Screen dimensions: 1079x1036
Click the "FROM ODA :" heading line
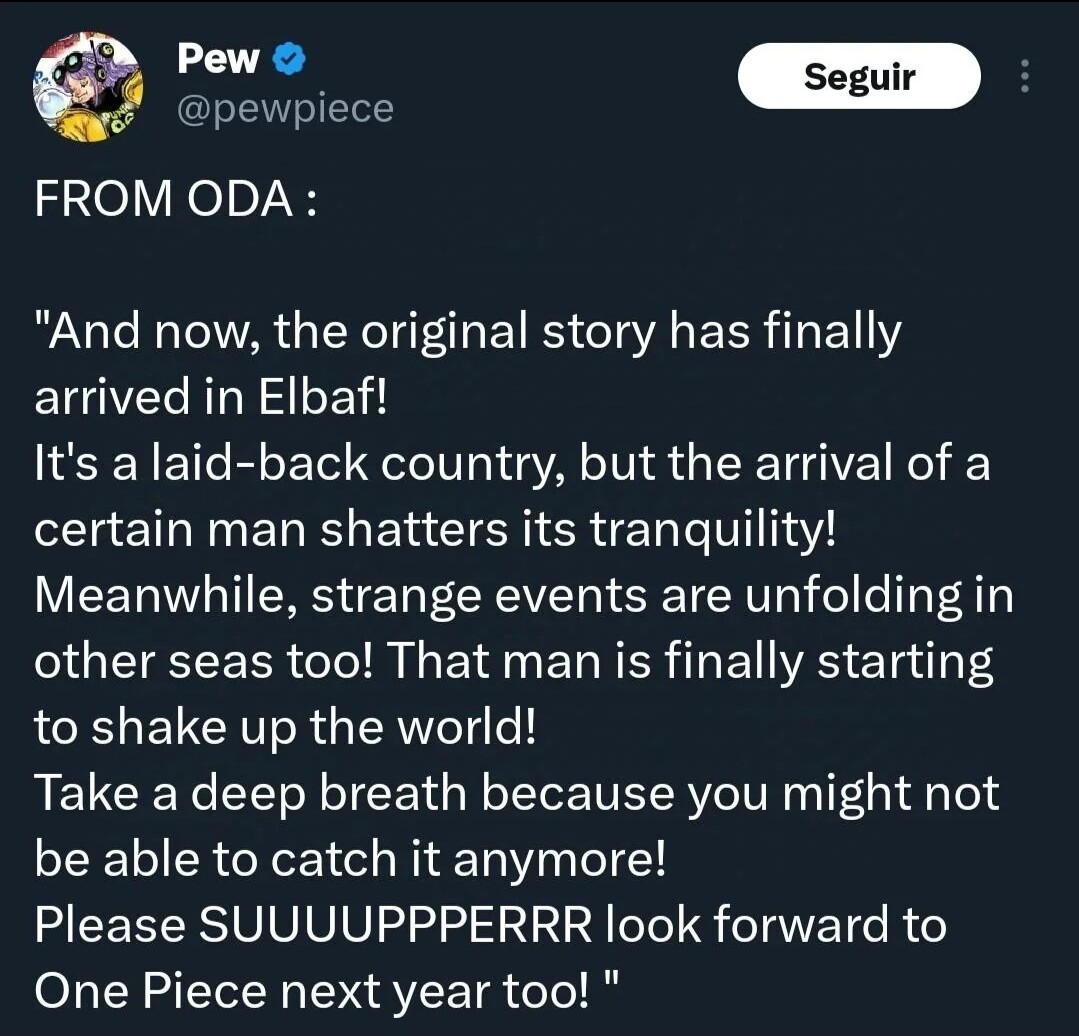[x=176, y=199]
